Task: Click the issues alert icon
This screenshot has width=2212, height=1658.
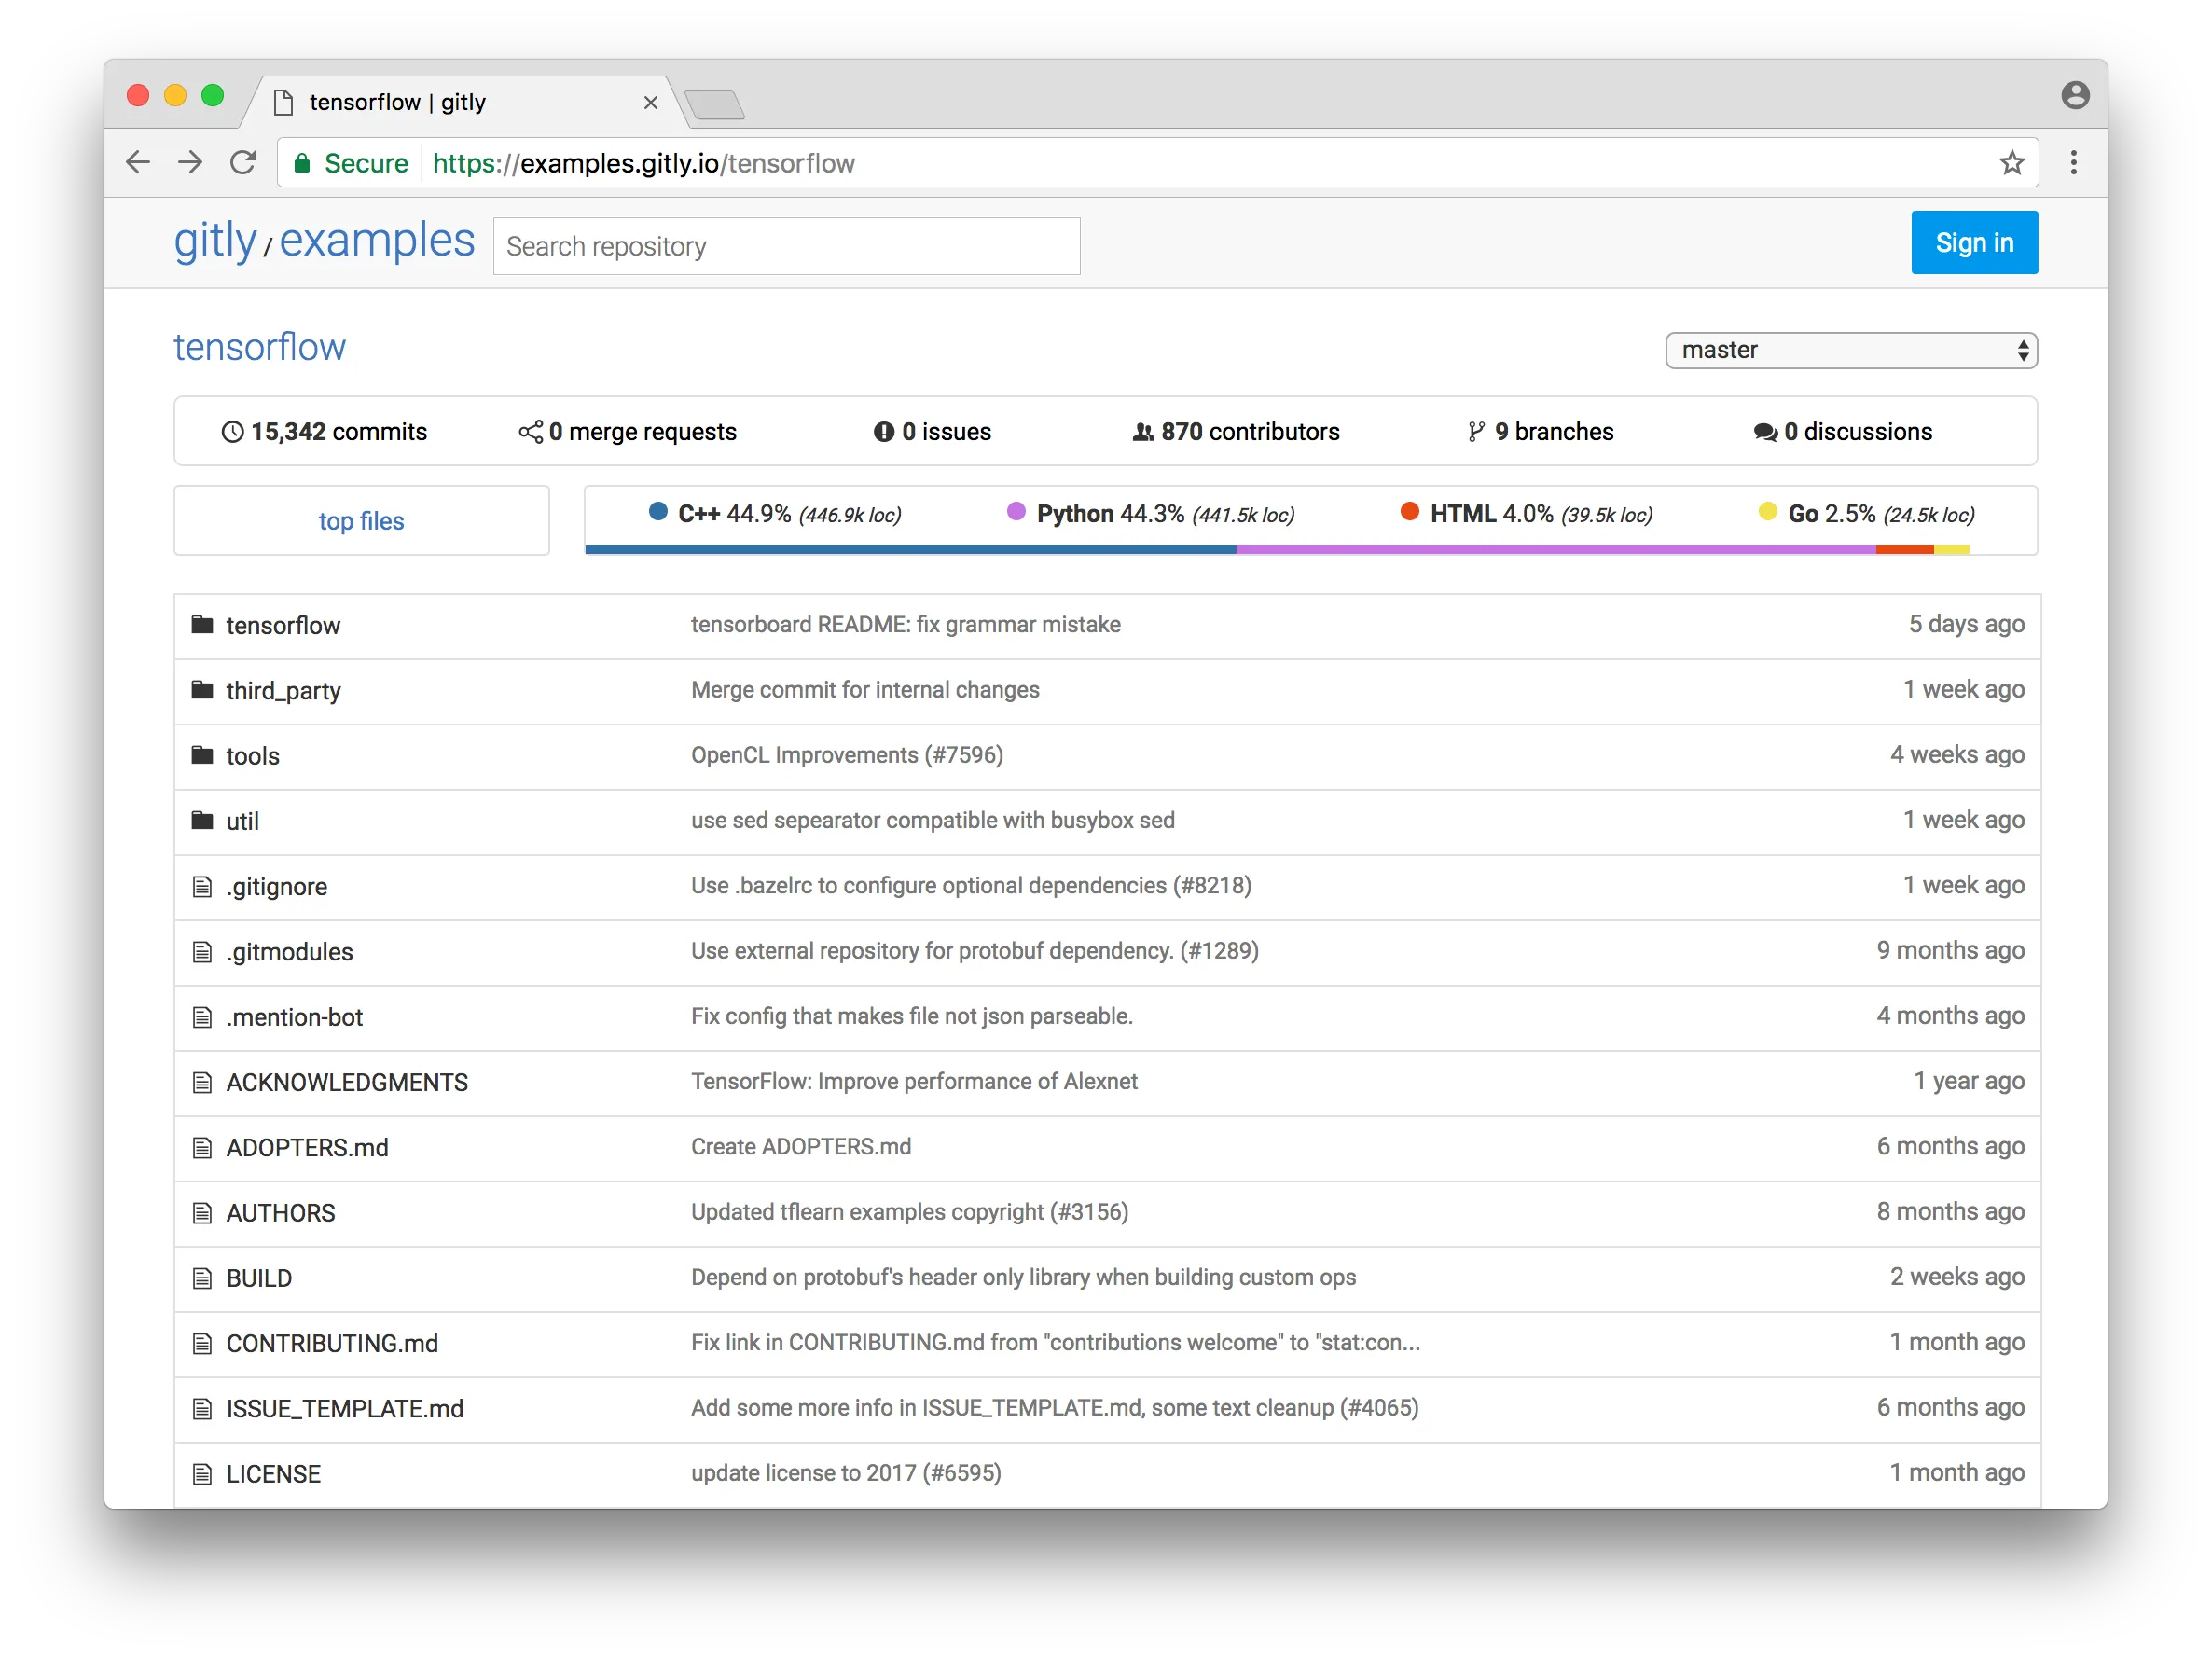Action: click(883, 431)
